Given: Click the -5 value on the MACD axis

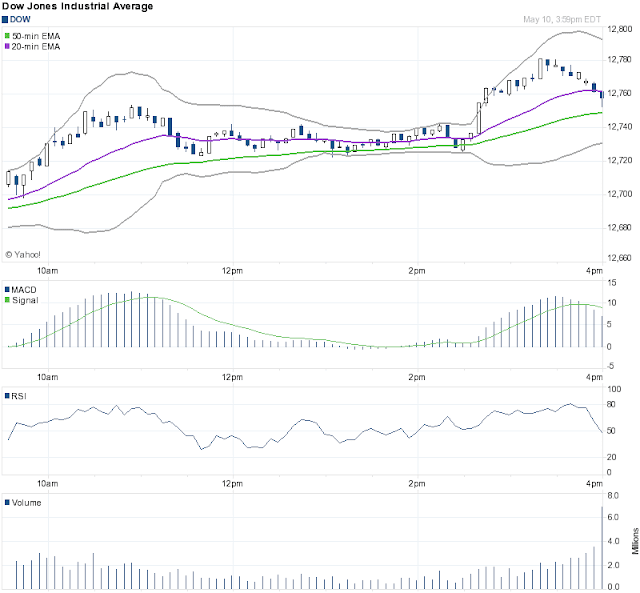Looking at the screenshot, I should (610, 366).
